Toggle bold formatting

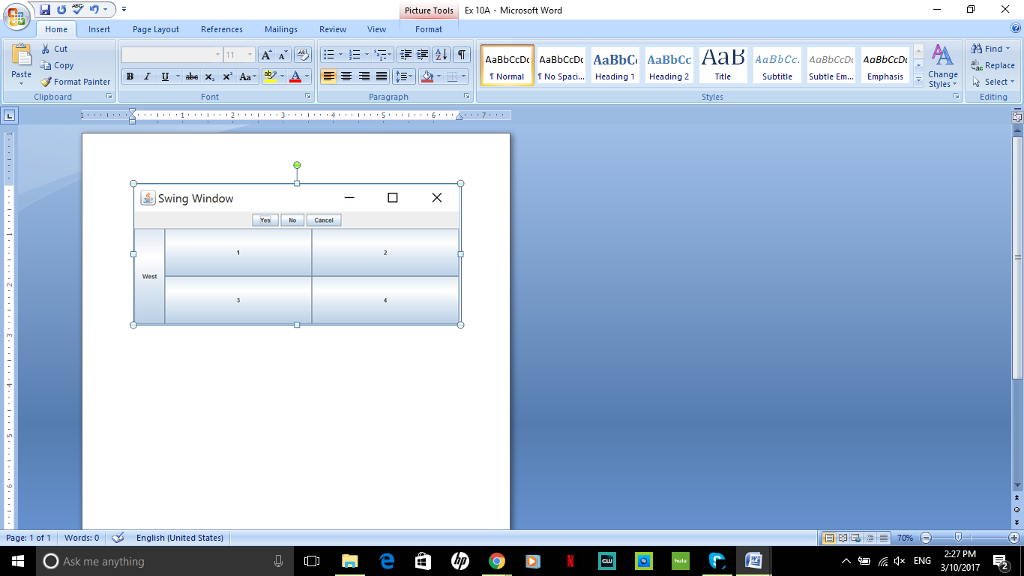(130, 76)
